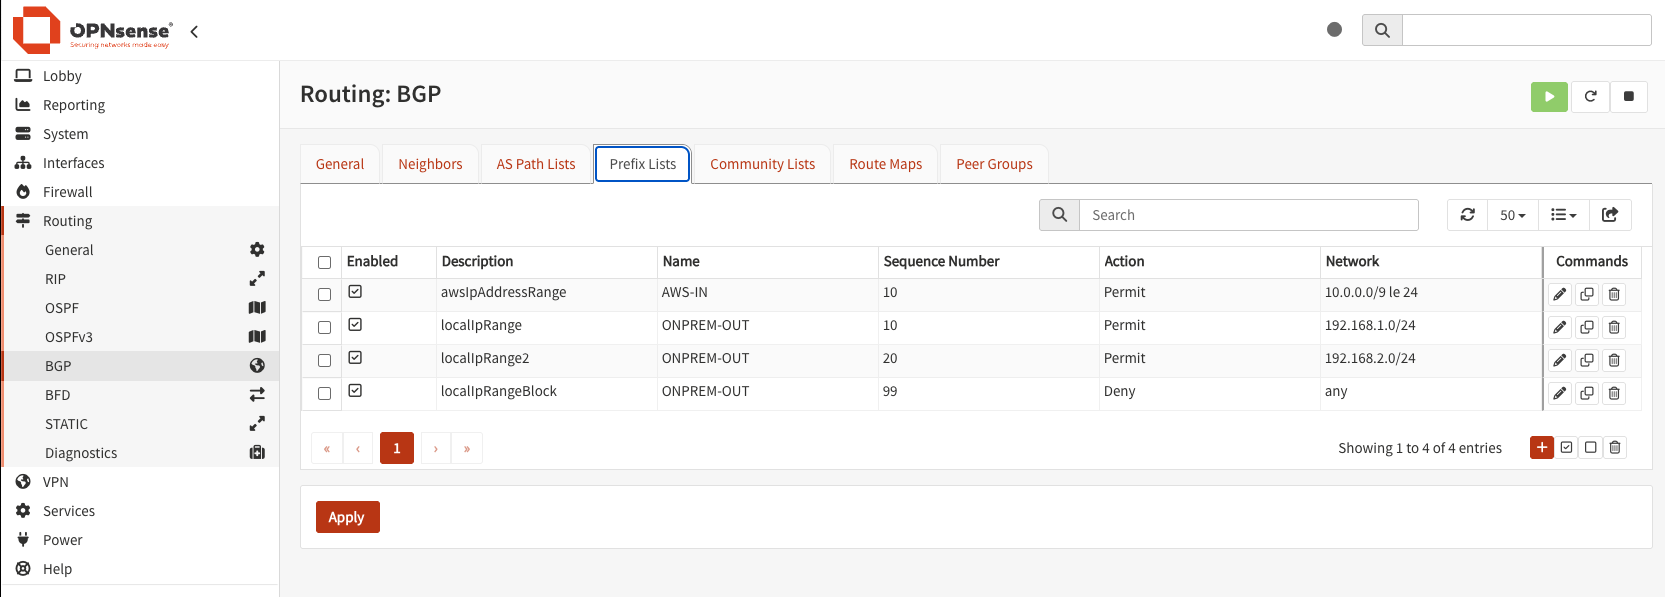Click the top global search input

pos(1527,30)
